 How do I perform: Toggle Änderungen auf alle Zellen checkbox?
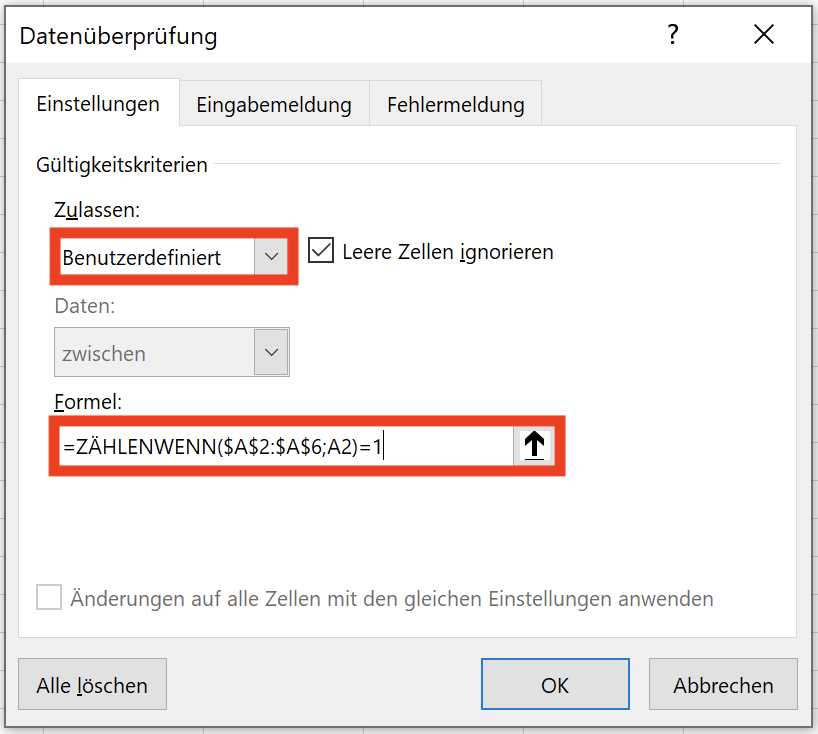coord(49,597)
